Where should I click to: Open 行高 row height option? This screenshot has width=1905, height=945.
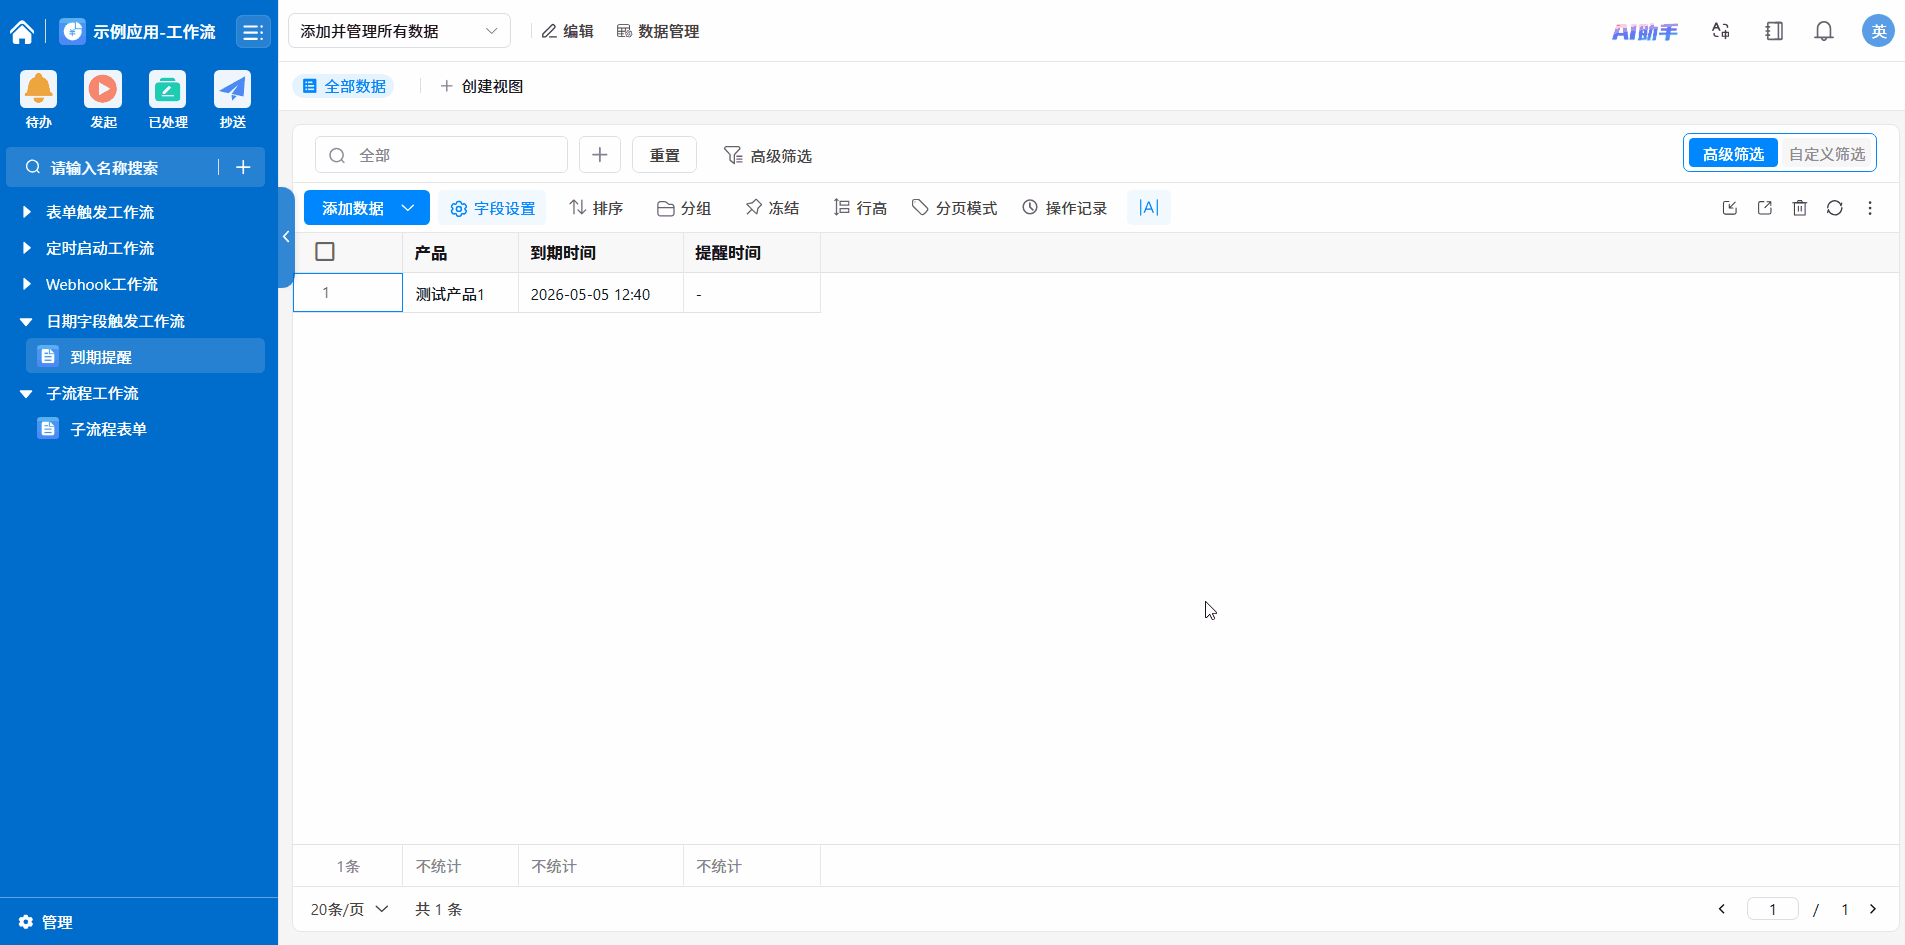pyautogui.click(x=860, y=208)
